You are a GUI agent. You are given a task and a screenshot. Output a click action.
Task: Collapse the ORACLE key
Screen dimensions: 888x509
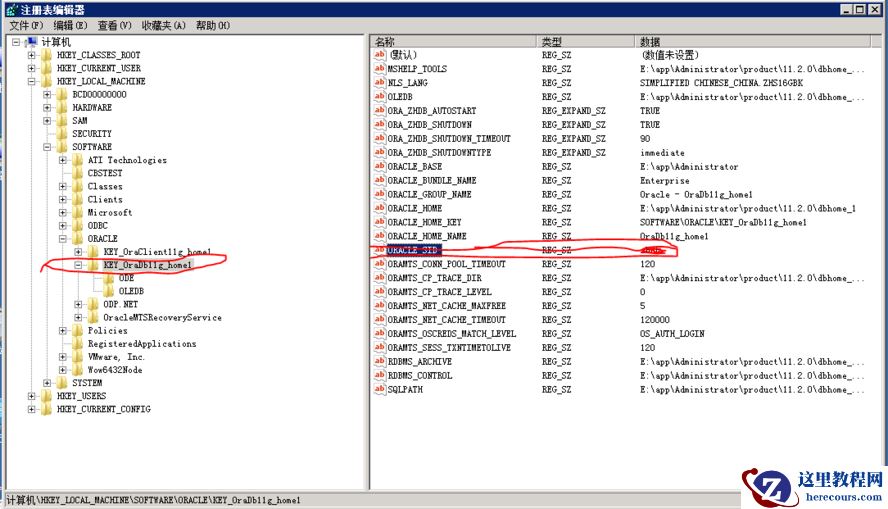tap(63, 238)
